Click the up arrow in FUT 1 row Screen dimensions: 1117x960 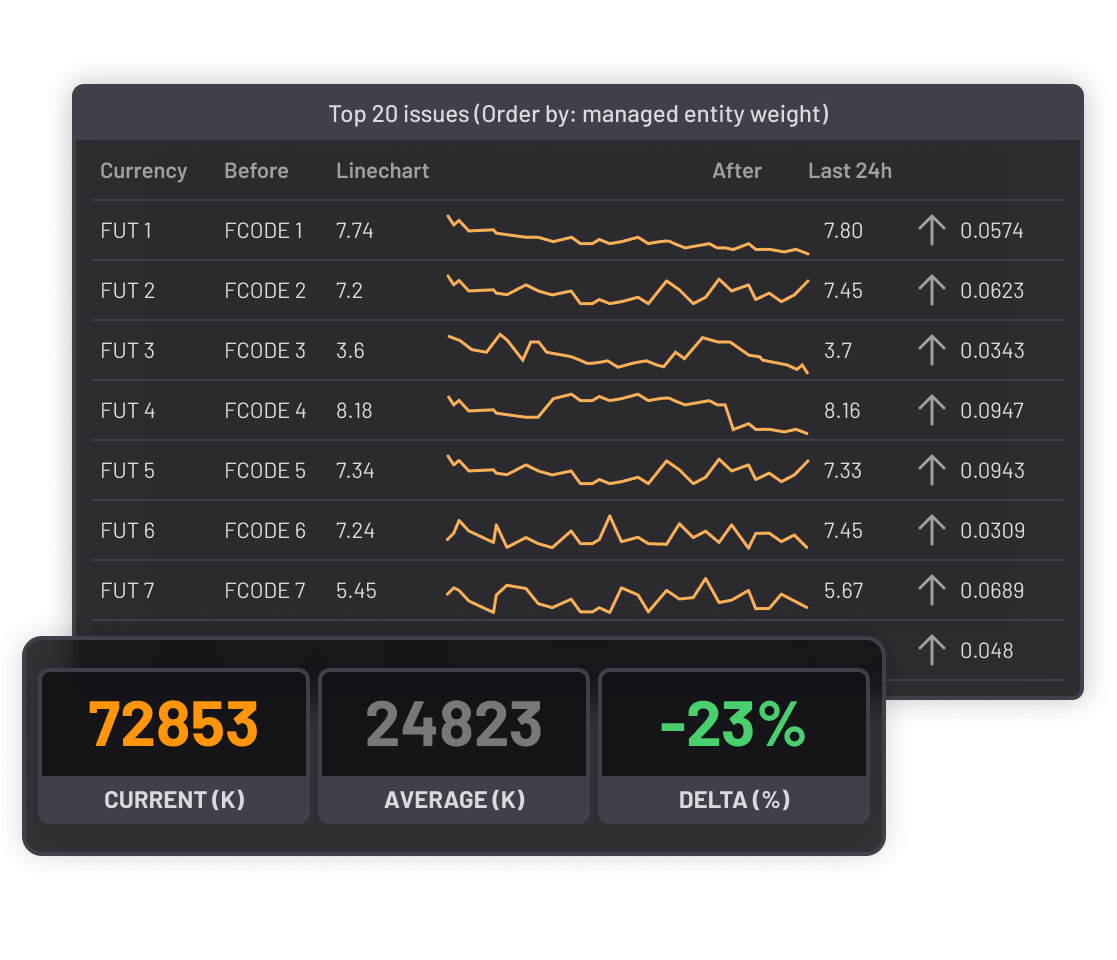tap(931, 231)
